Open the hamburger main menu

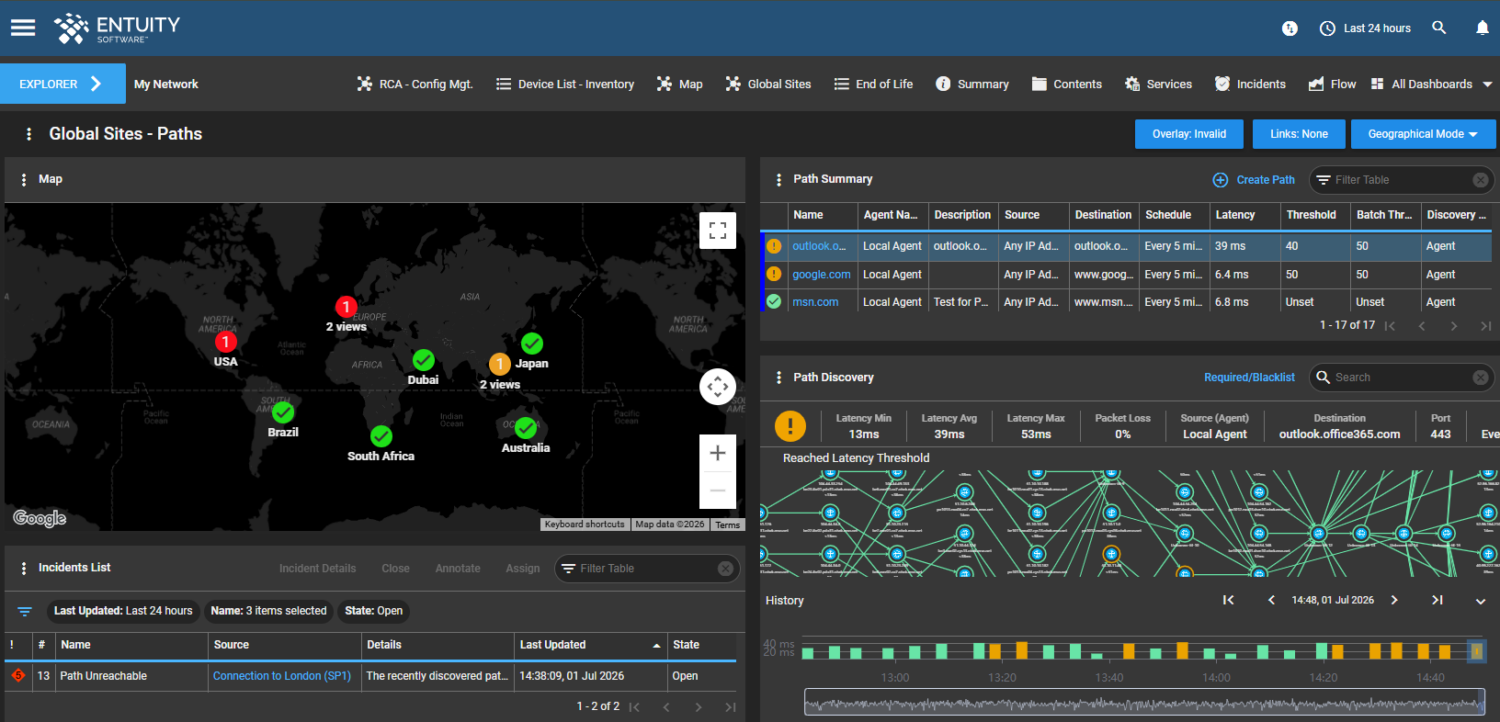23,28
